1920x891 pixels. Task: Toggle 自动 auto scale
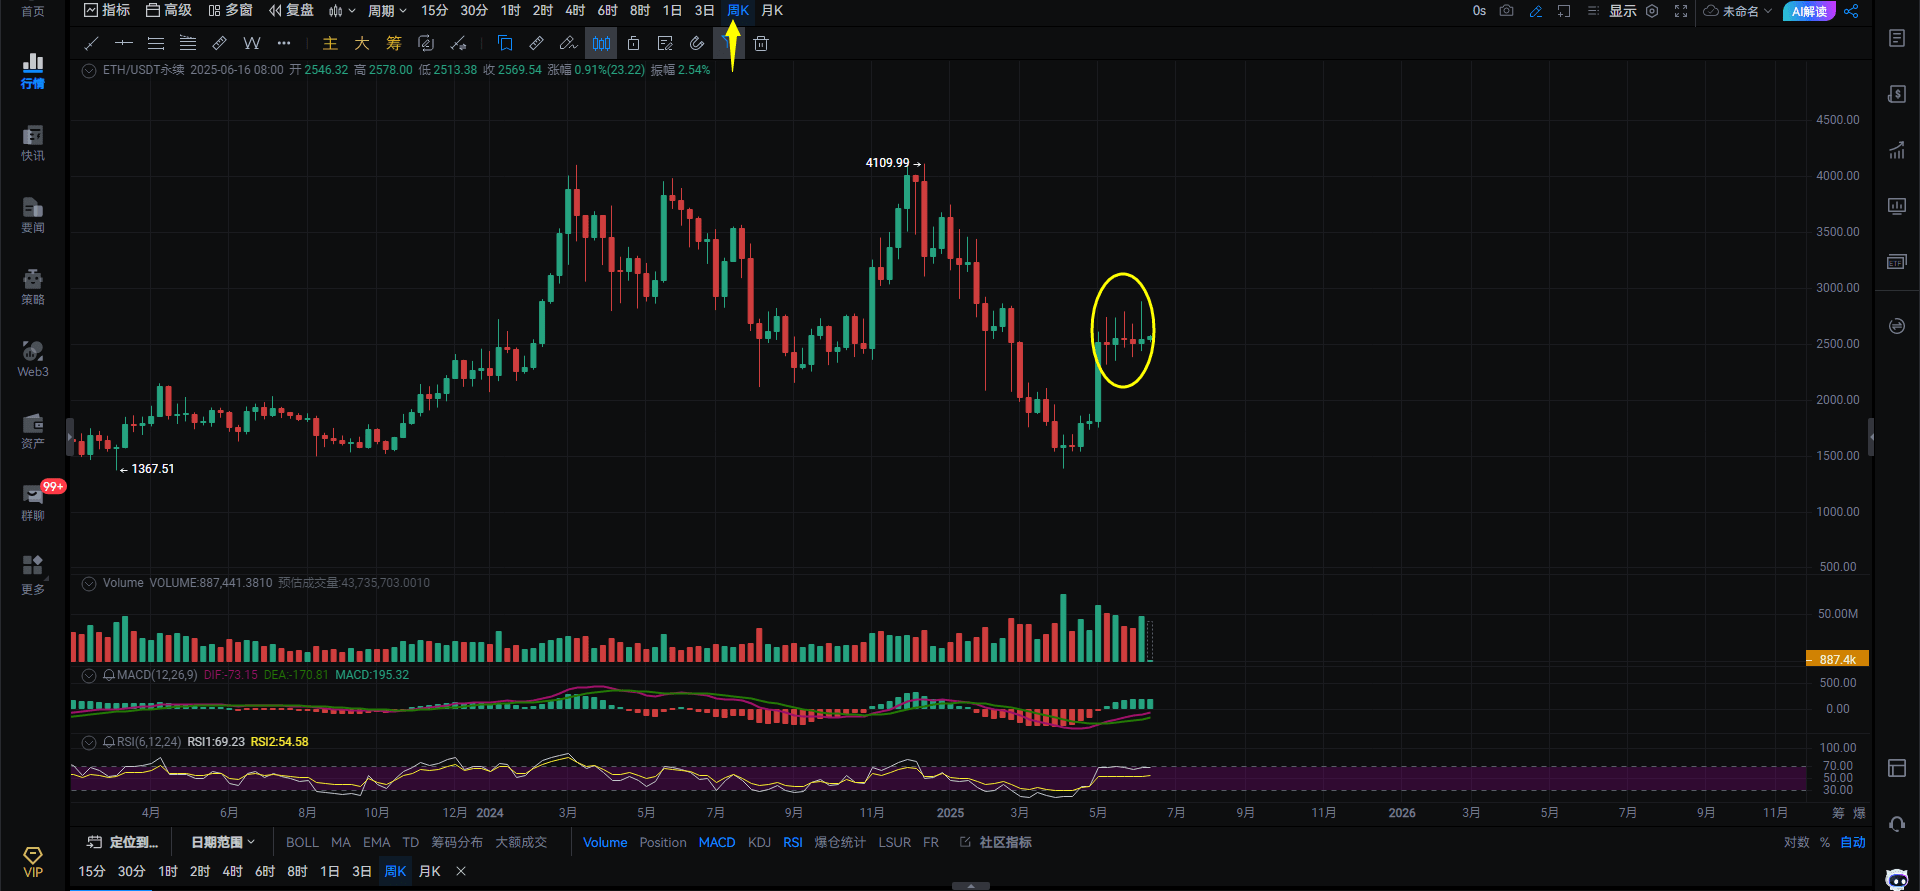[1853, 842]
